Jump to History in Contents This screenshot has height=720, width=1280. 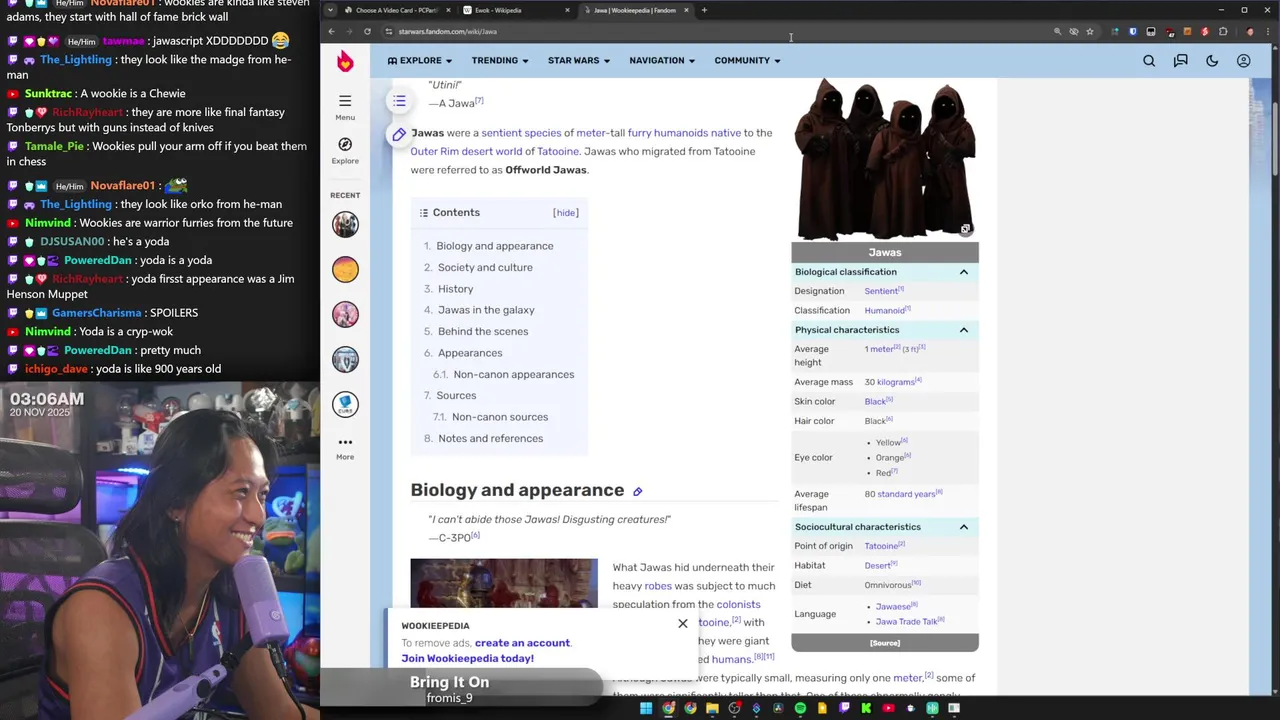(x=455, y=289)
